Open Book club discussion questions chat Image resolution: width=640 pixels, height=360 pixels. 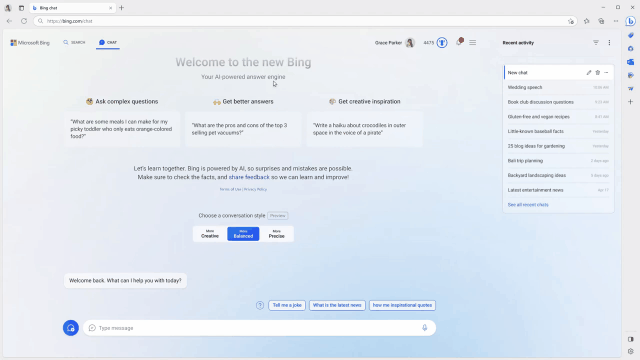tap(558, 102)
